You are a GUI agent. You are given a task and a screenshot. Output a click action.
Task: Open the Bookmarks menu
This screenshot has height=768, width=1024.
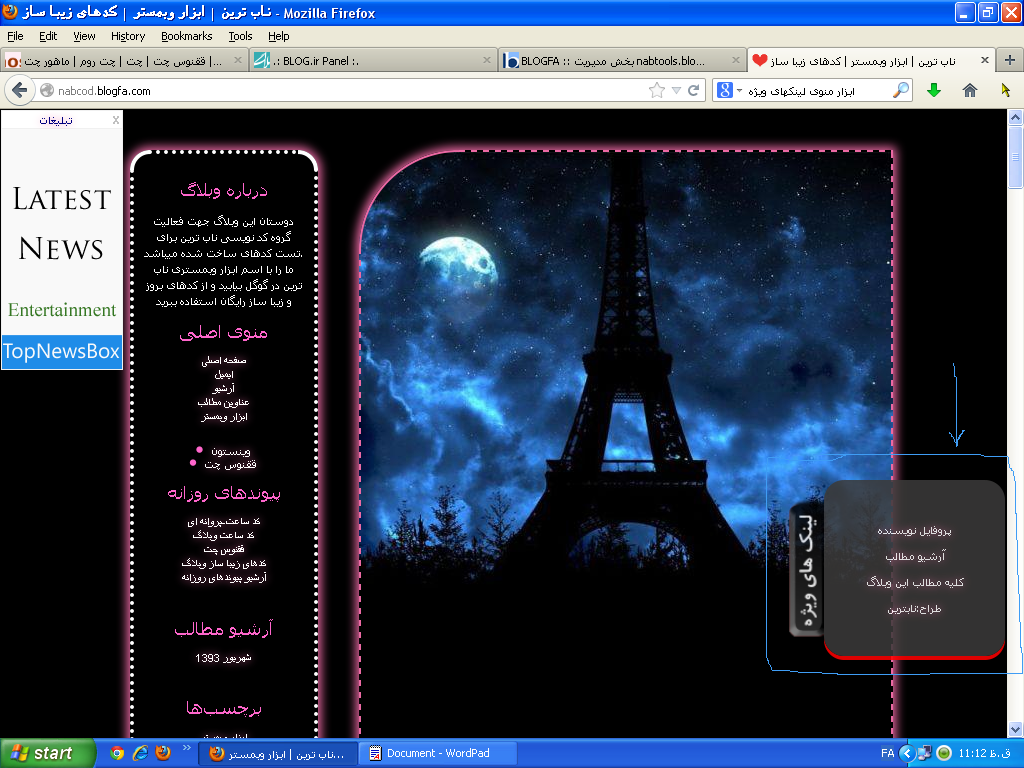(x=186, y=36)
